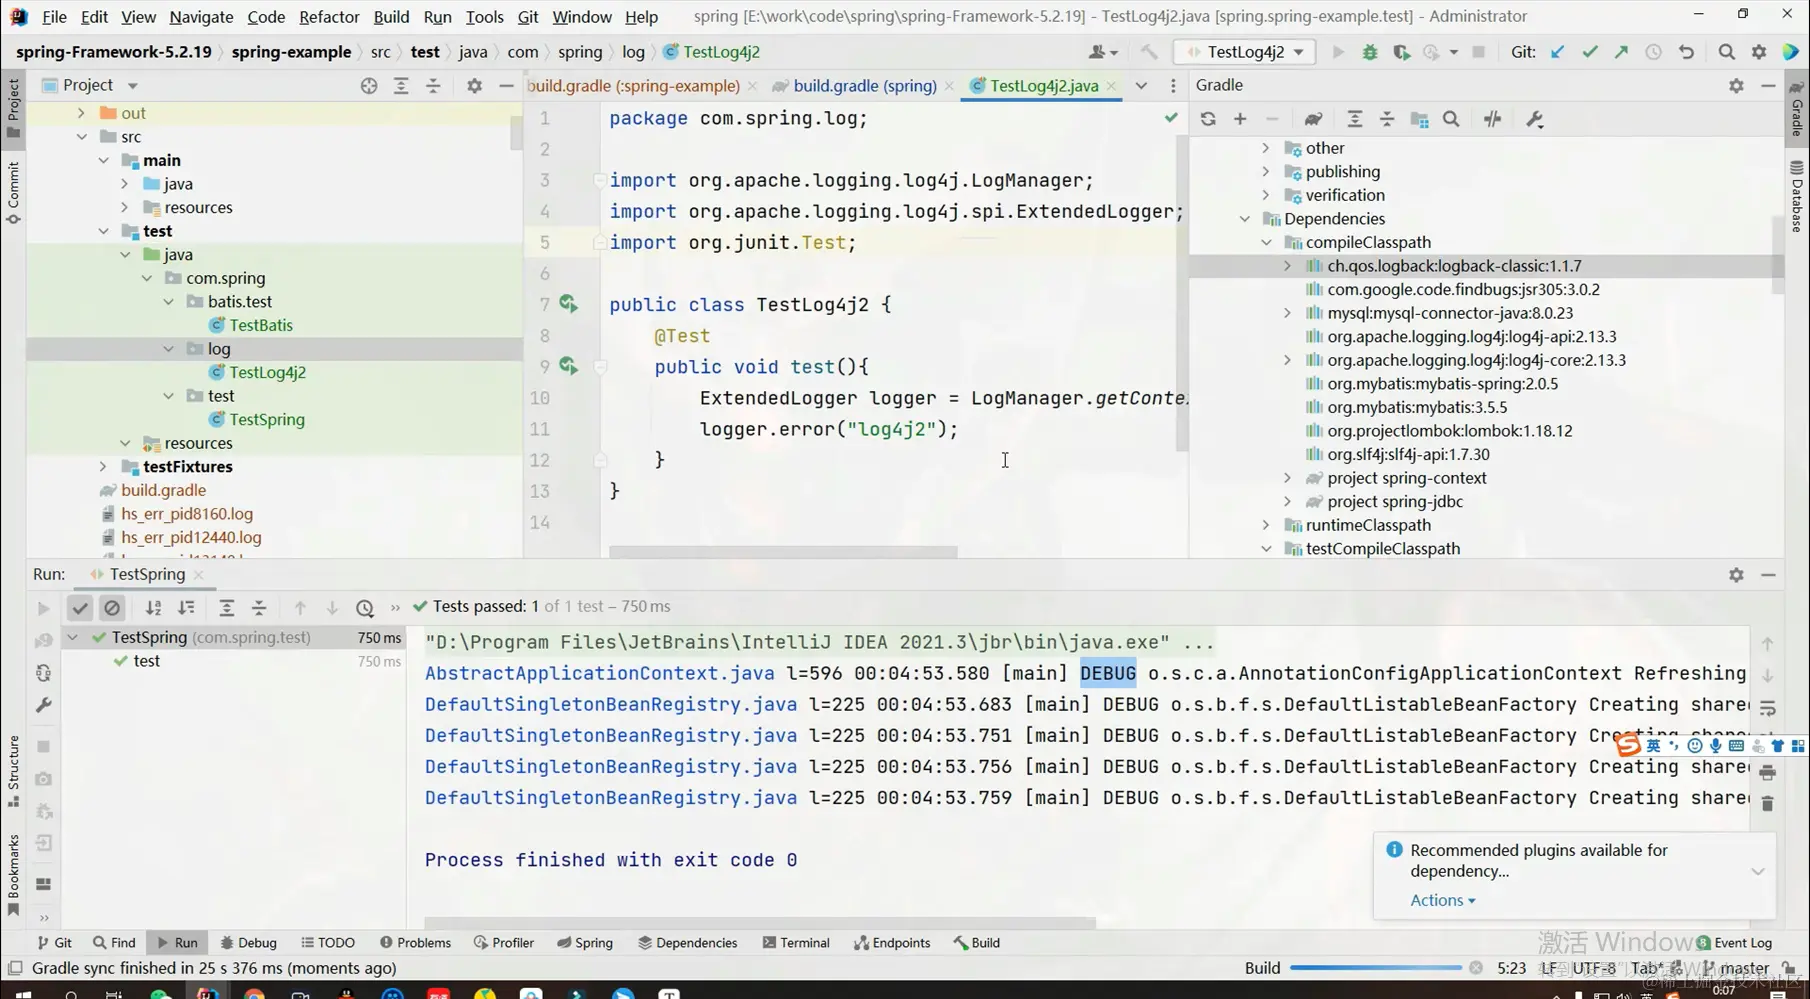The width and height of the screenshot is (1810, 999).
Task: Print console output icon
Action: (1767, 773)
